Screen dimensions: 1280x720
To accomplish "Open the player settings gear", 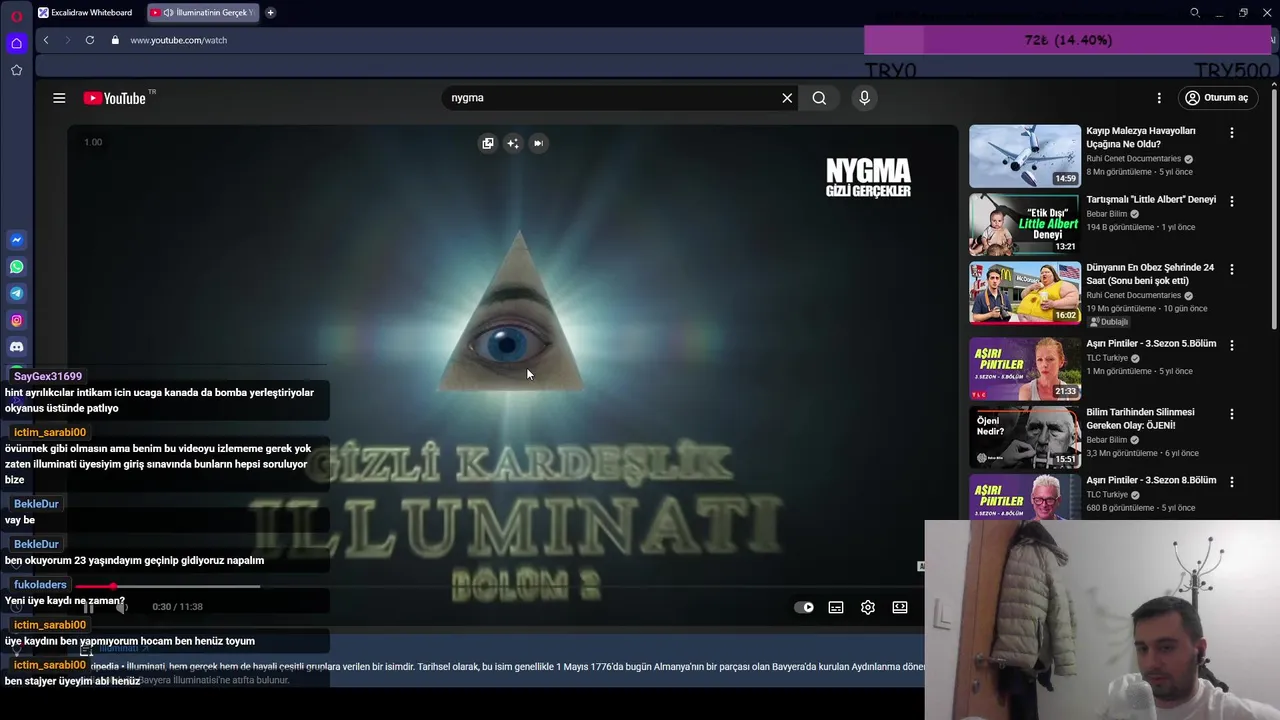I will pos(868,607).
